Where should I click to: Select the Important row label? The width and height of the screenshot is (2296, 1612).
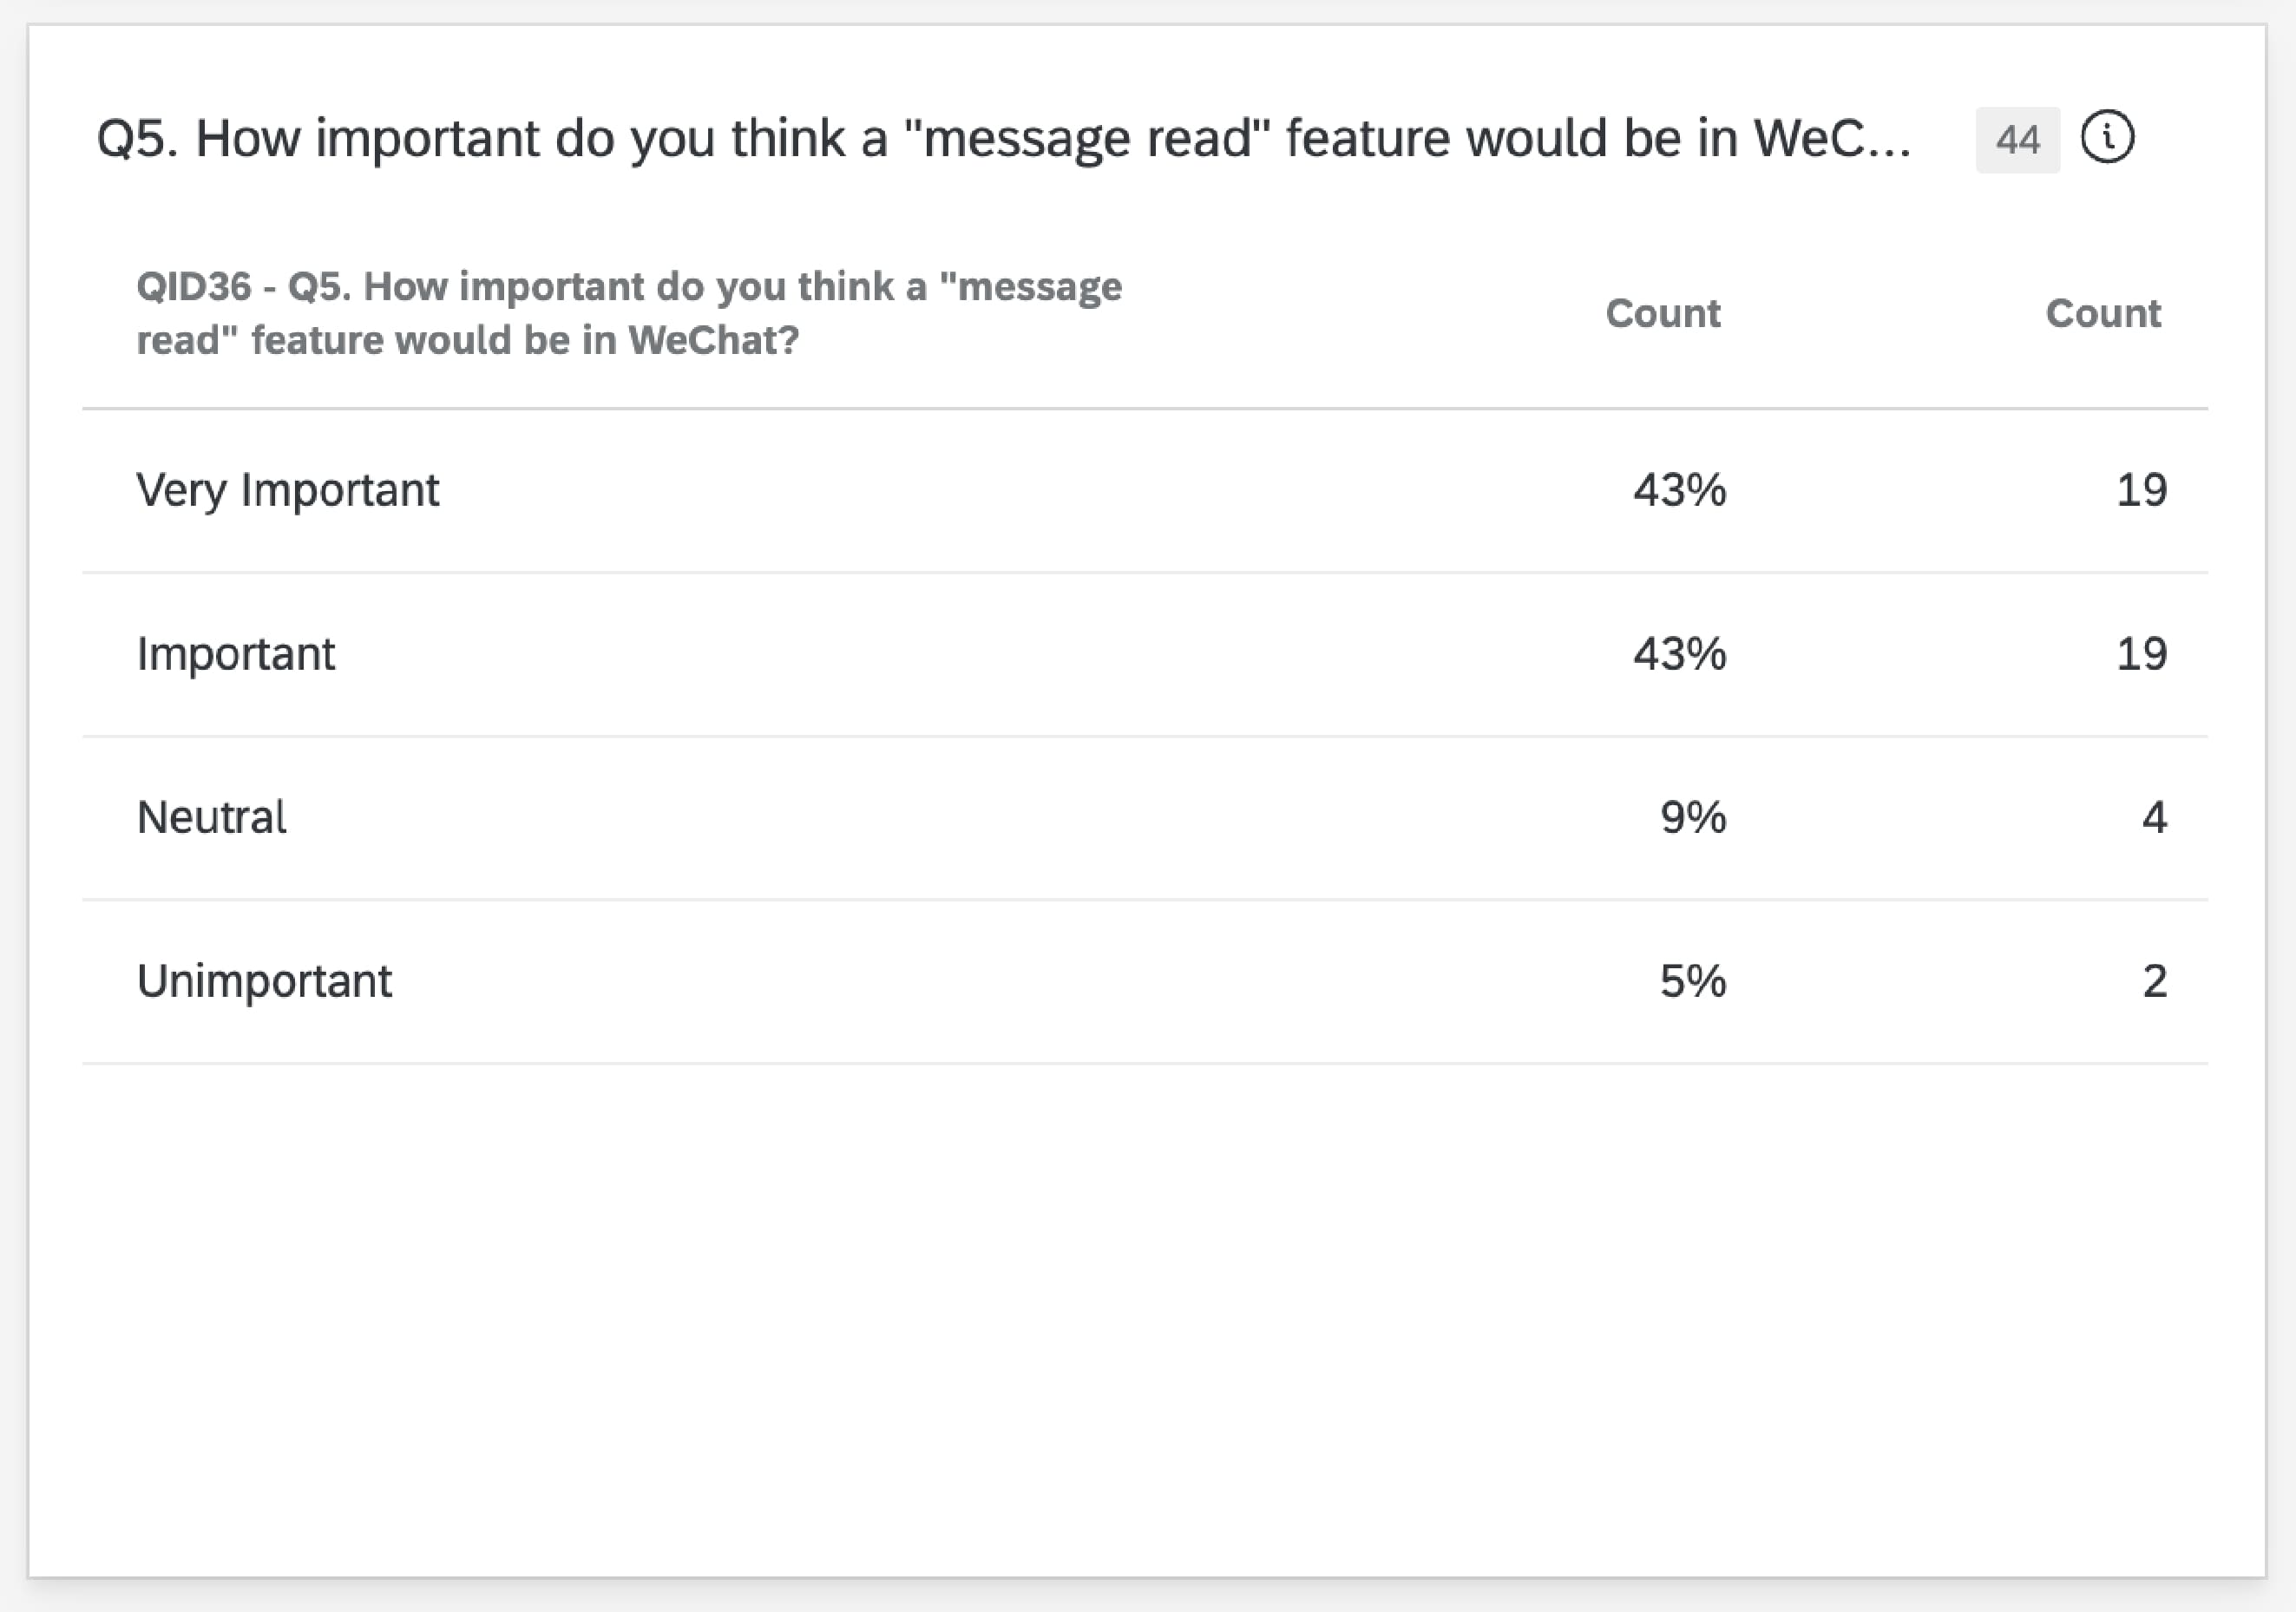coord(235,654)
